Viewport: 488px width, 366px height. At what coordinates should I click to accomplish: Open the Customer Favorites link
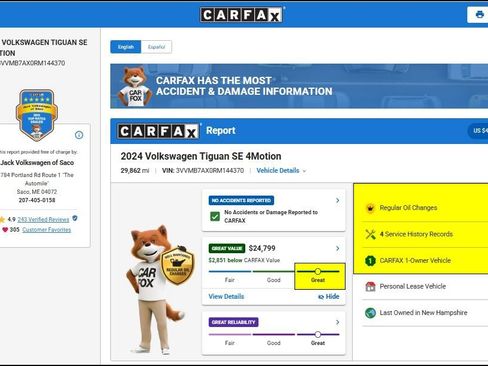(x=47, y=230)
